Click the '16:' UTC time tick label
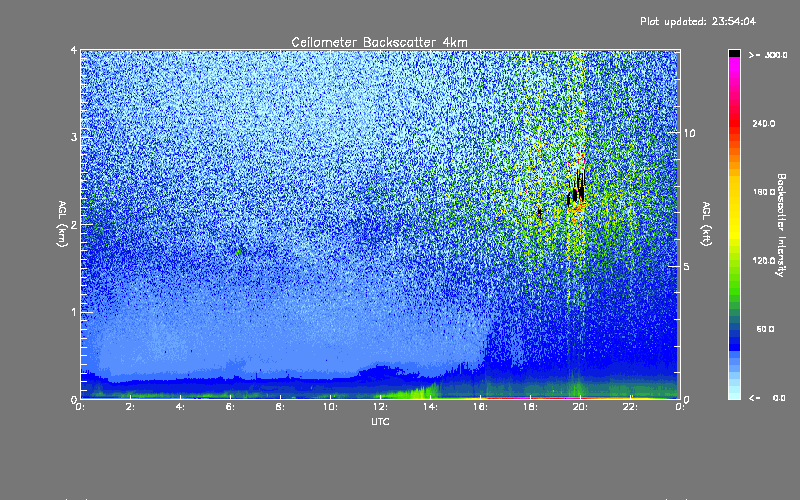Image resolution: width=800 pixels, height=500 pixels. click(x=480, y=407)
